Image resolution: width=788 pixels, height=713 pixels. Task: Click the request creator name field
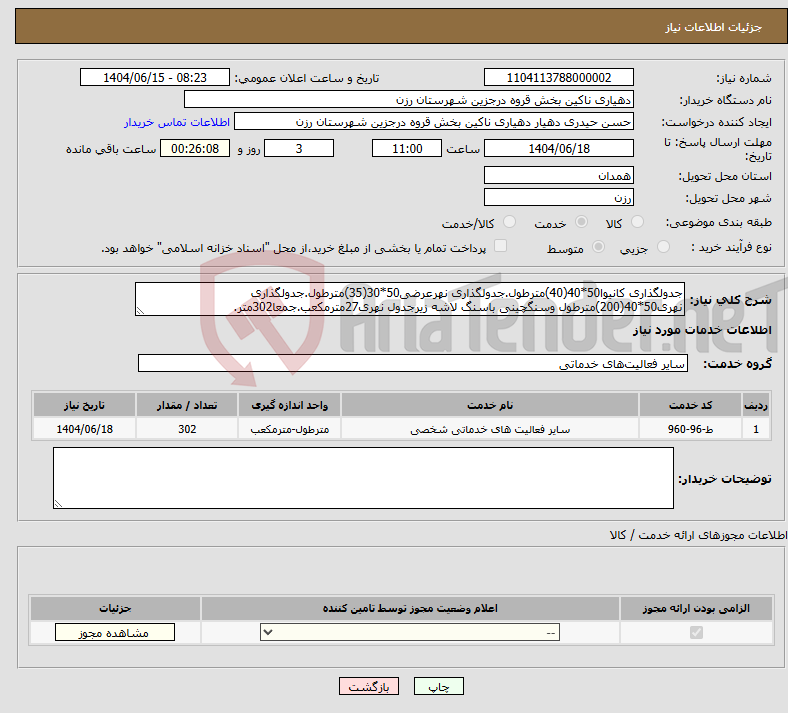click(434, 122)
